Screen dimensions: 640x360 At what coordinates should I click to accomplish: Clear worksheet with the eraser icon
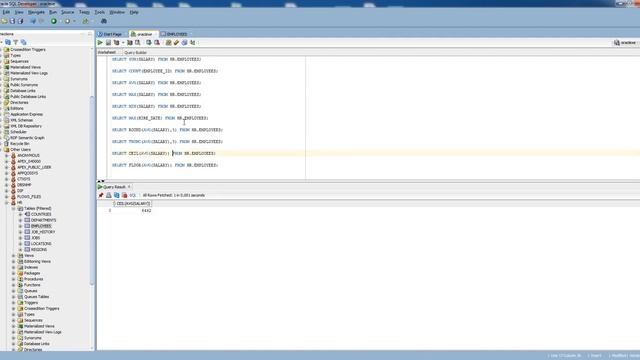tap(176, 42)
